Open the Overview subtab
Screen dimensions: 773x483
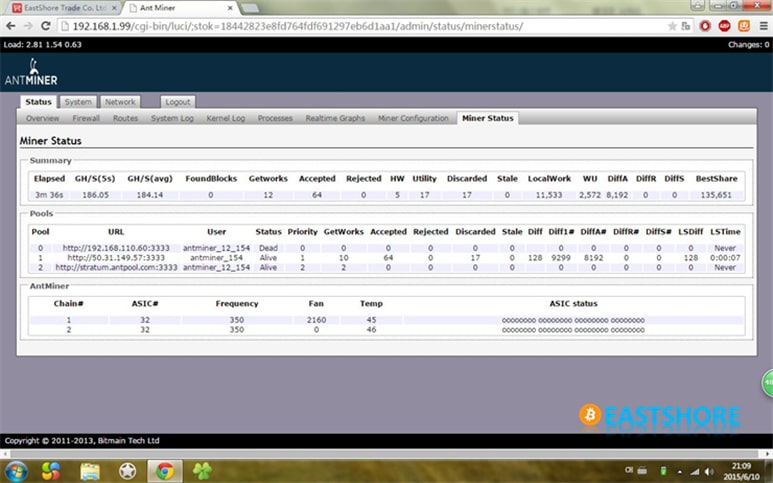pos(42,118)
